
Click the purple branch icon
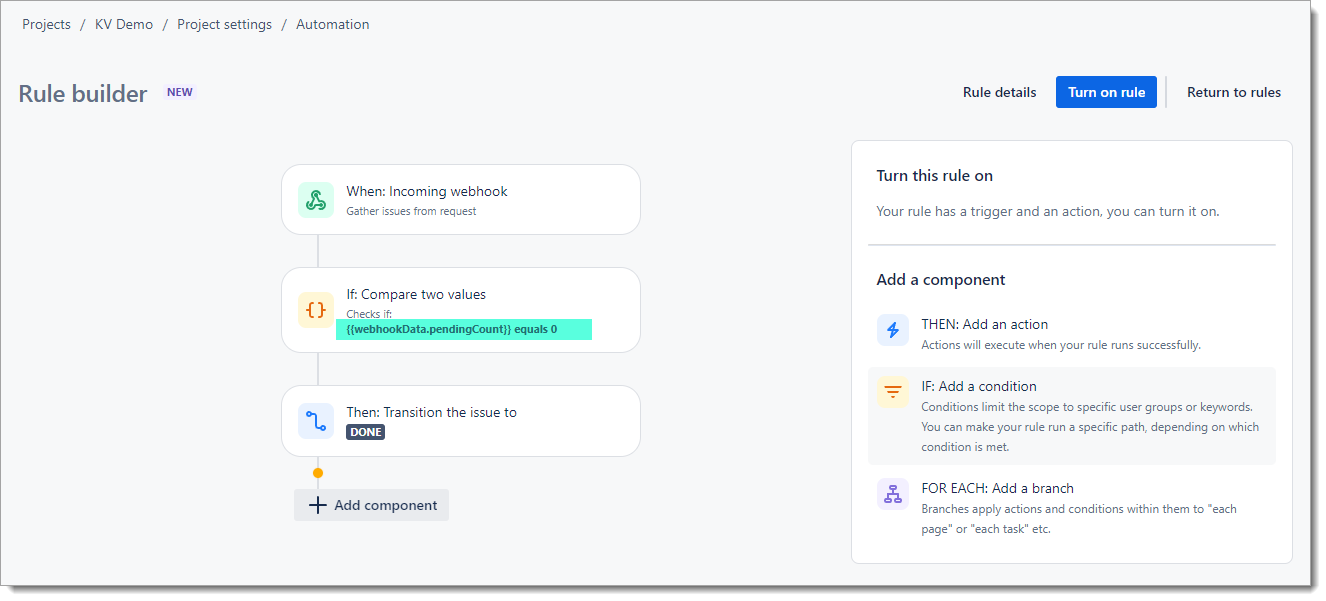[x=893, y=494]
